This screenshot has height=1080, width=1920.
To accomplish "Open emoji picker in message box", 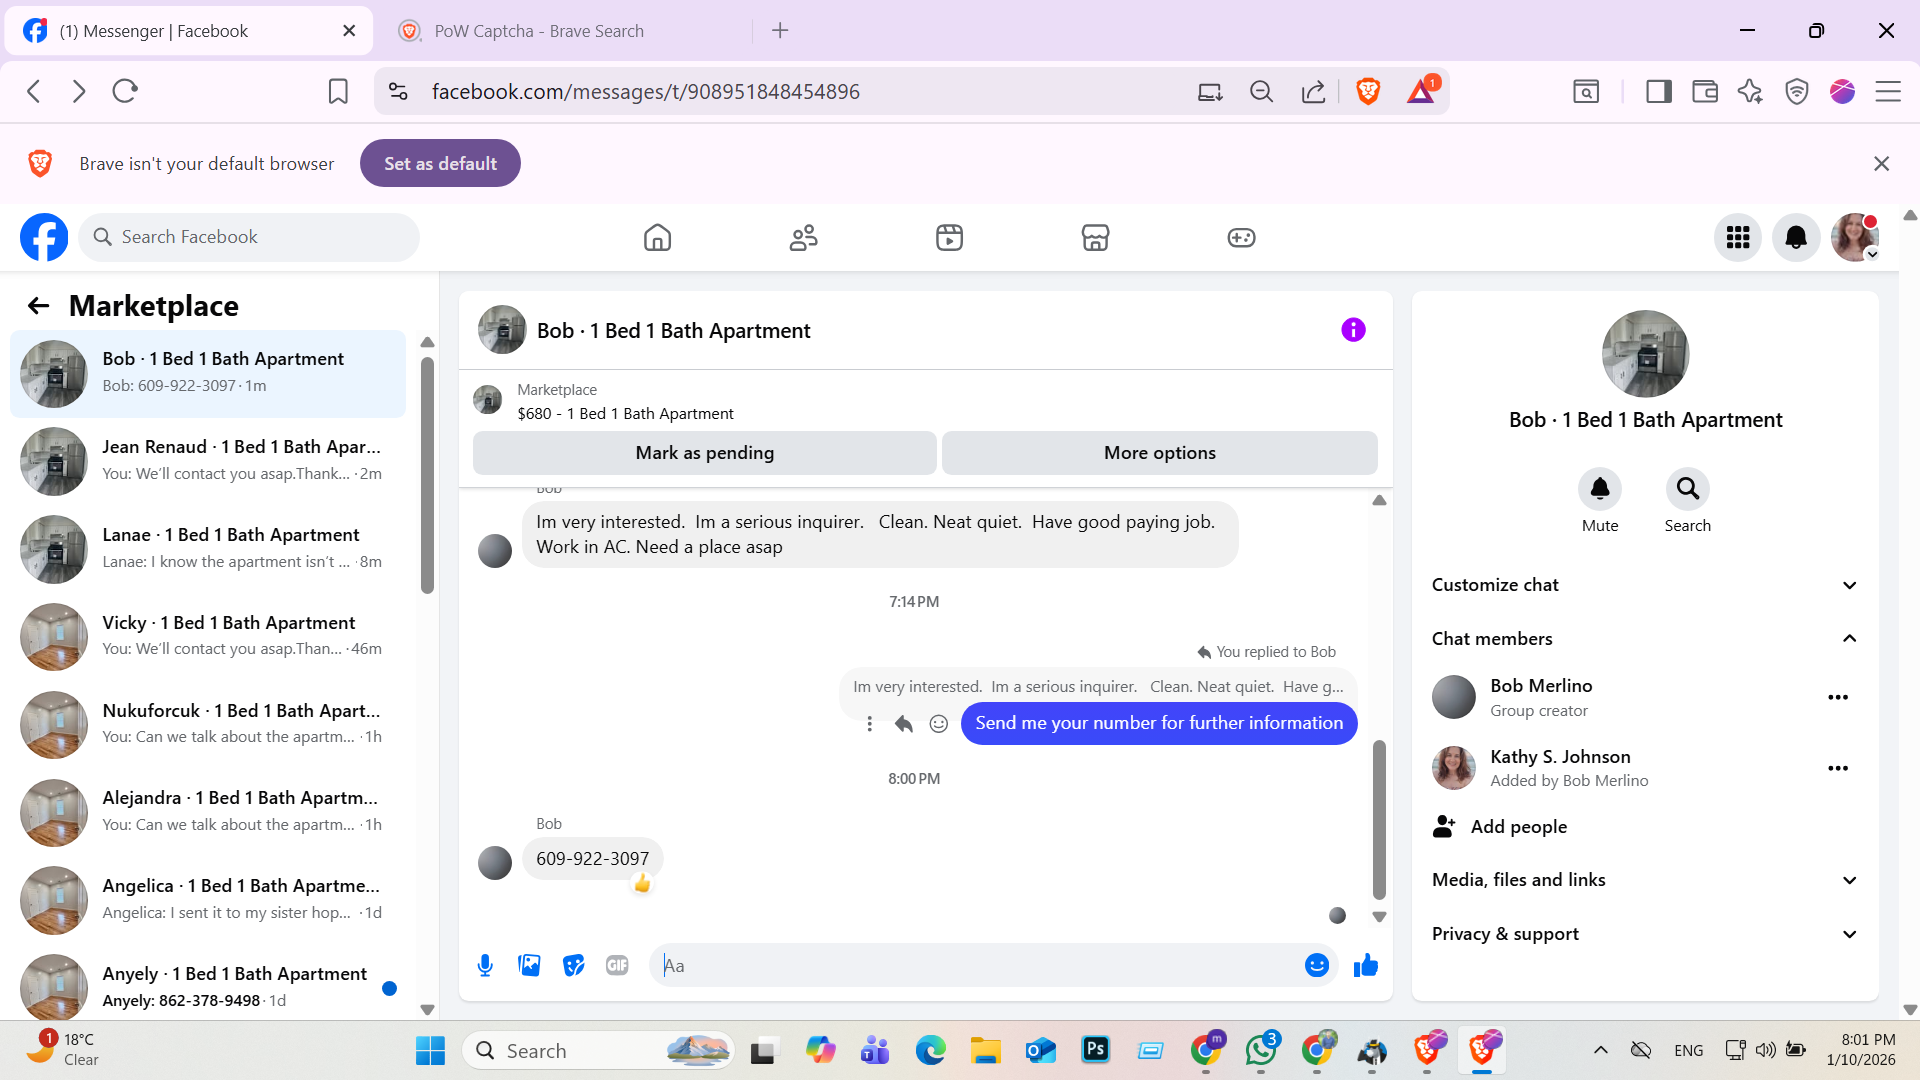I will point(1316,965).
